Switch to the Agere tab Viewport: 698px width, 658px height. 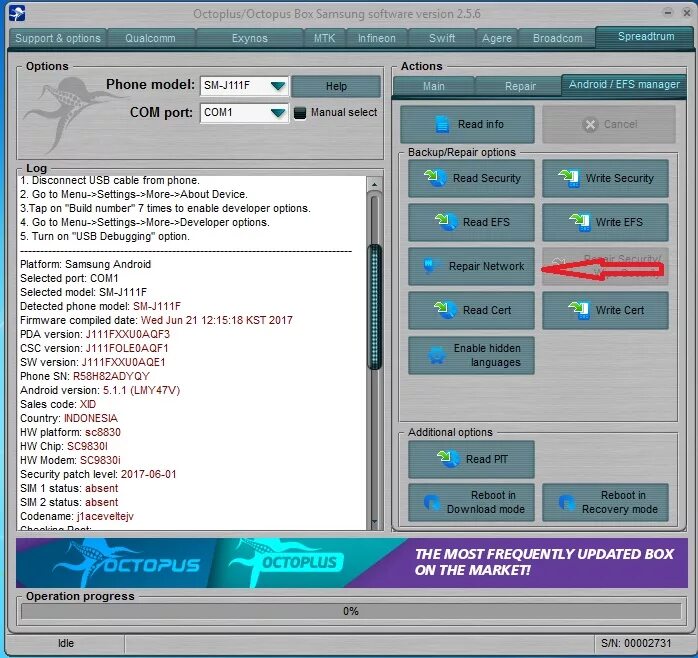click(x=497, y=38)
